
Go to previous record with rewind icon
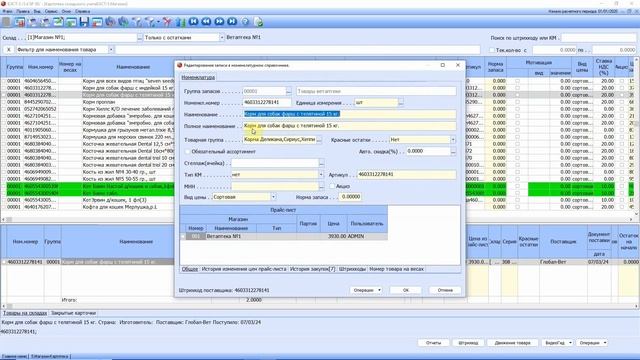point(207,22)
